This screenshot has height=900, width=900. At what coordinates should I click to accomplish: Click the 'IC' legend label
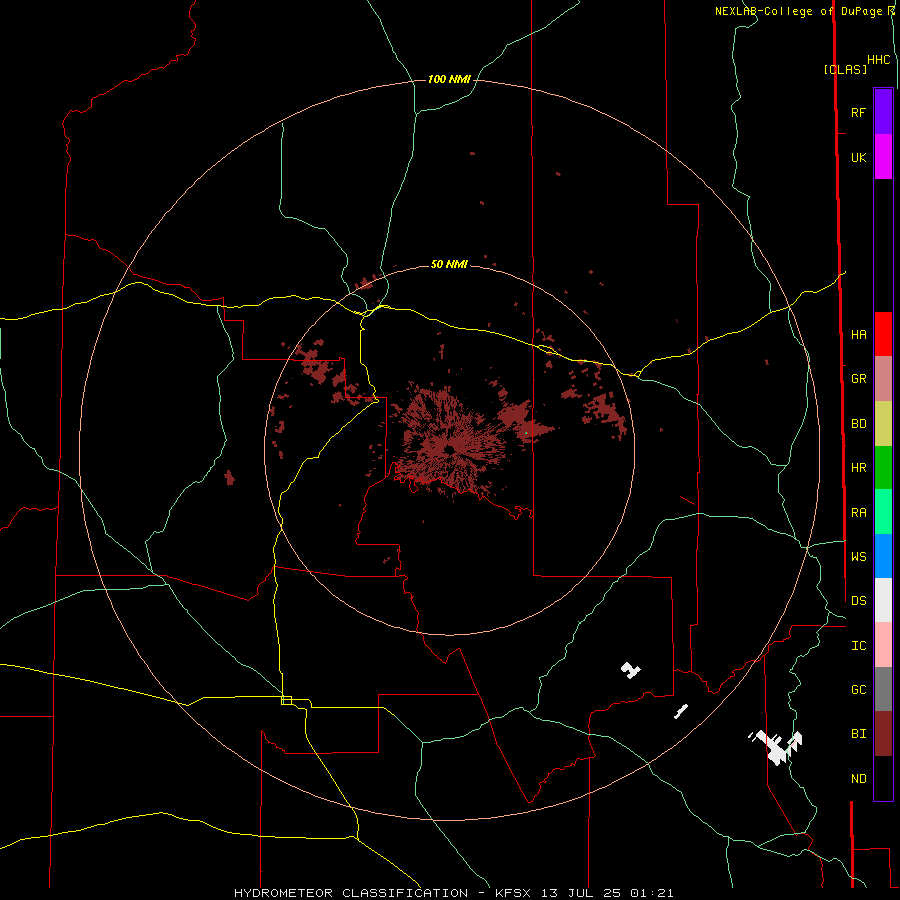coord(859,646)
